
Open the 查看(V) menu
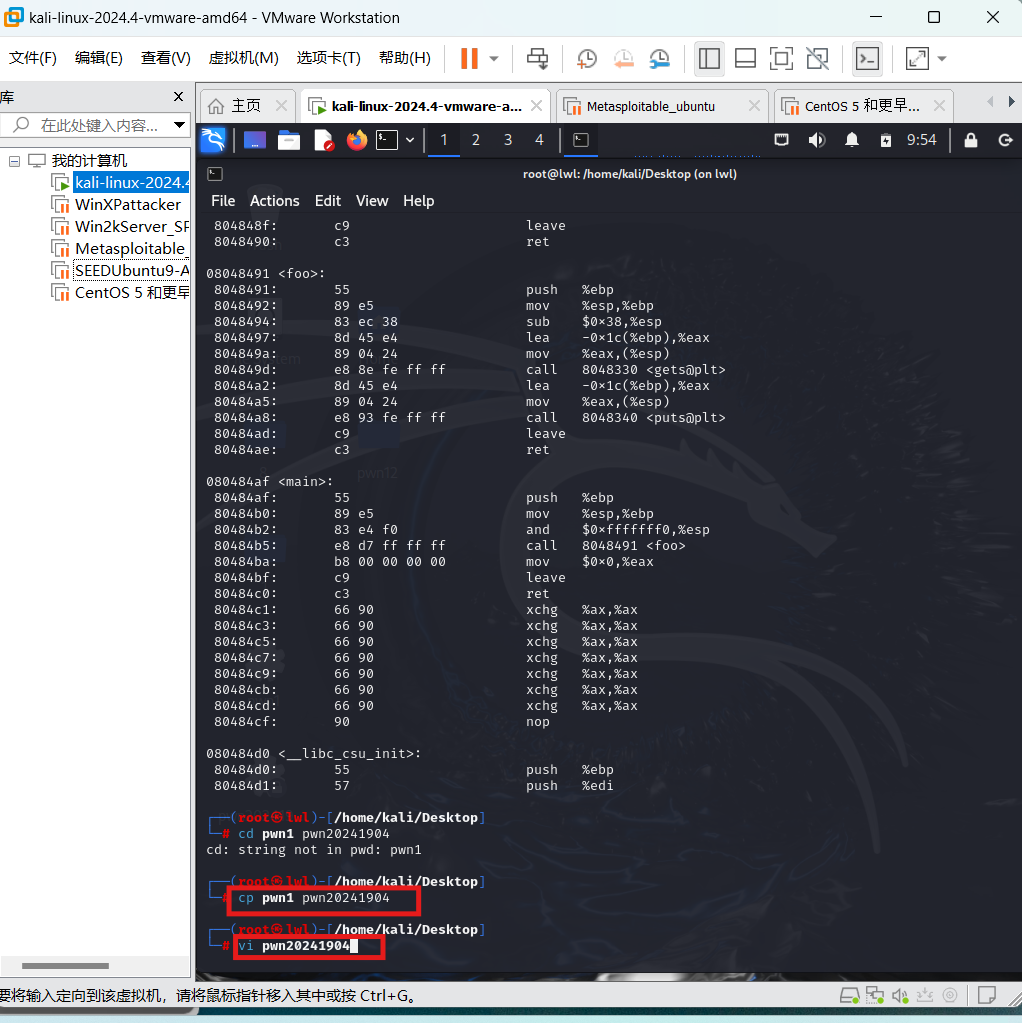(166, 58)
